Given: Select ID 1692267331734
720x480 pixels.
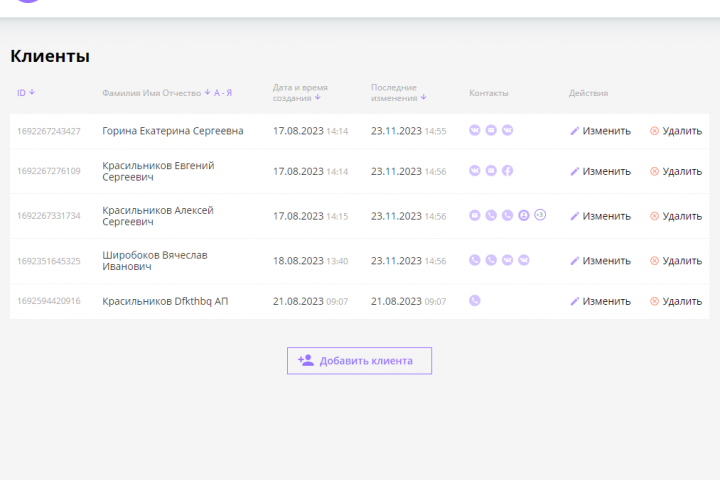Looking at the screenshot, I should point(49,216).
